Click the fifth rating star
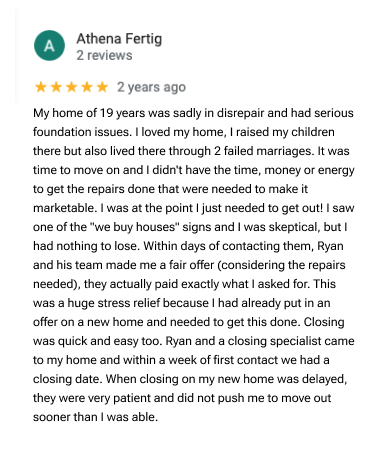 click(102, 87)
